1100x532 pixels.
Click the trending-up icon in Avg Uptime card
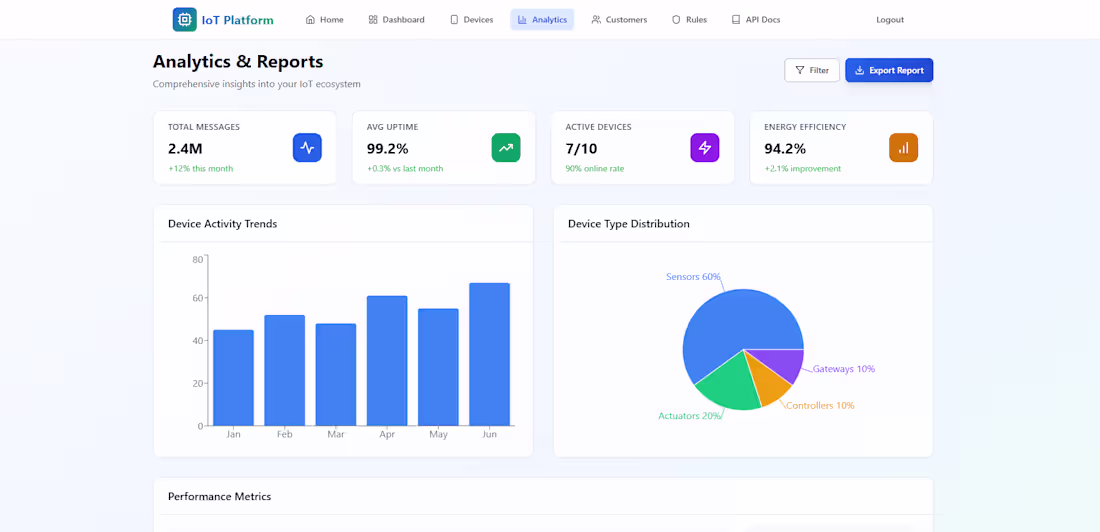506,147
